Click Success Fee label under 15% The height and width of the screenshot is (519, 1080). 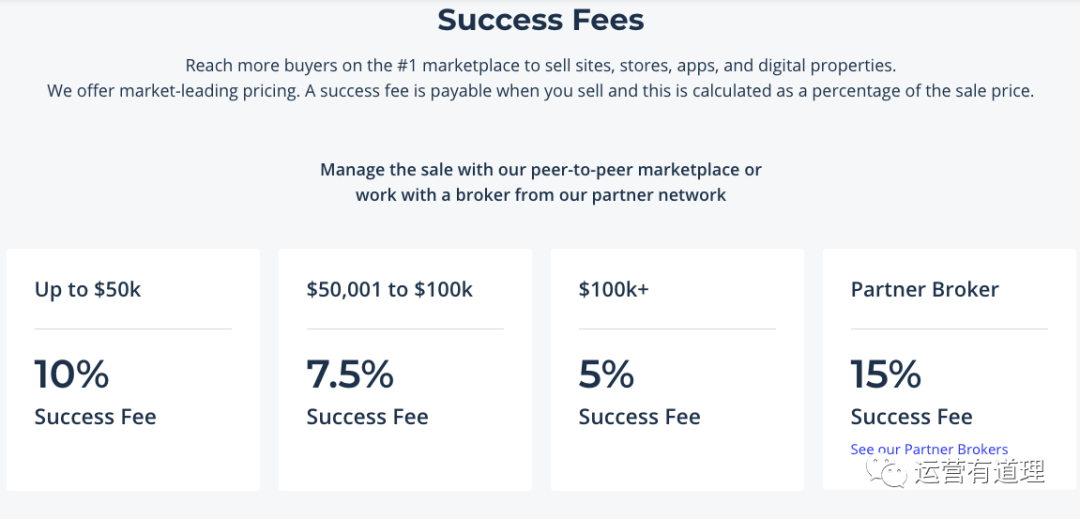click(911, 416)
